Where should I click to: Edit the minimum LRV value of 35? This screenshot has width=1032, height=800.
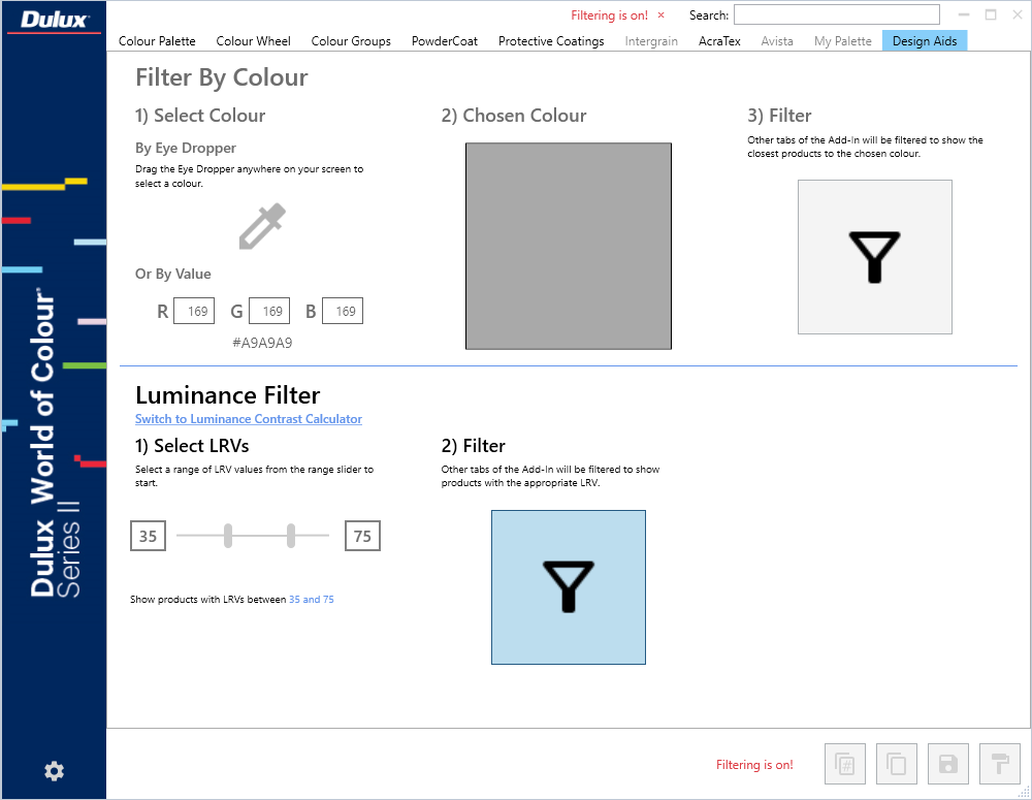pyautogui.click(x=147, y=535)
